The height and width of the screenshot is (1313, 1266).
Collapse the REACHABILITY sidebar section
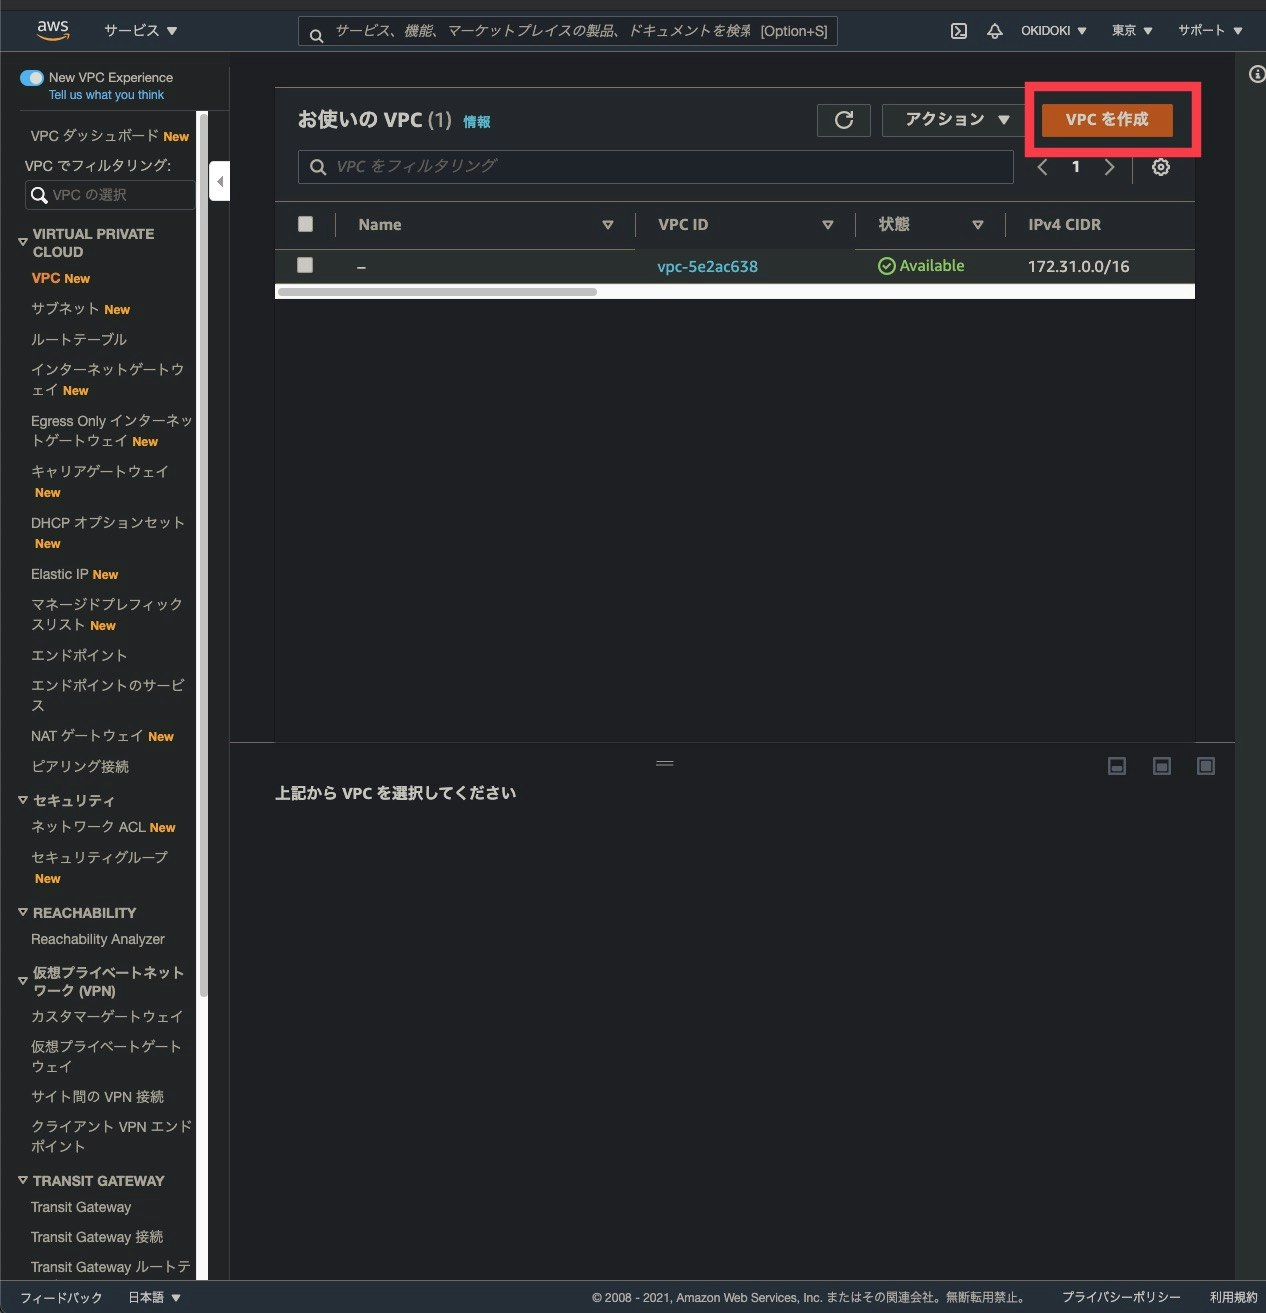23,912
